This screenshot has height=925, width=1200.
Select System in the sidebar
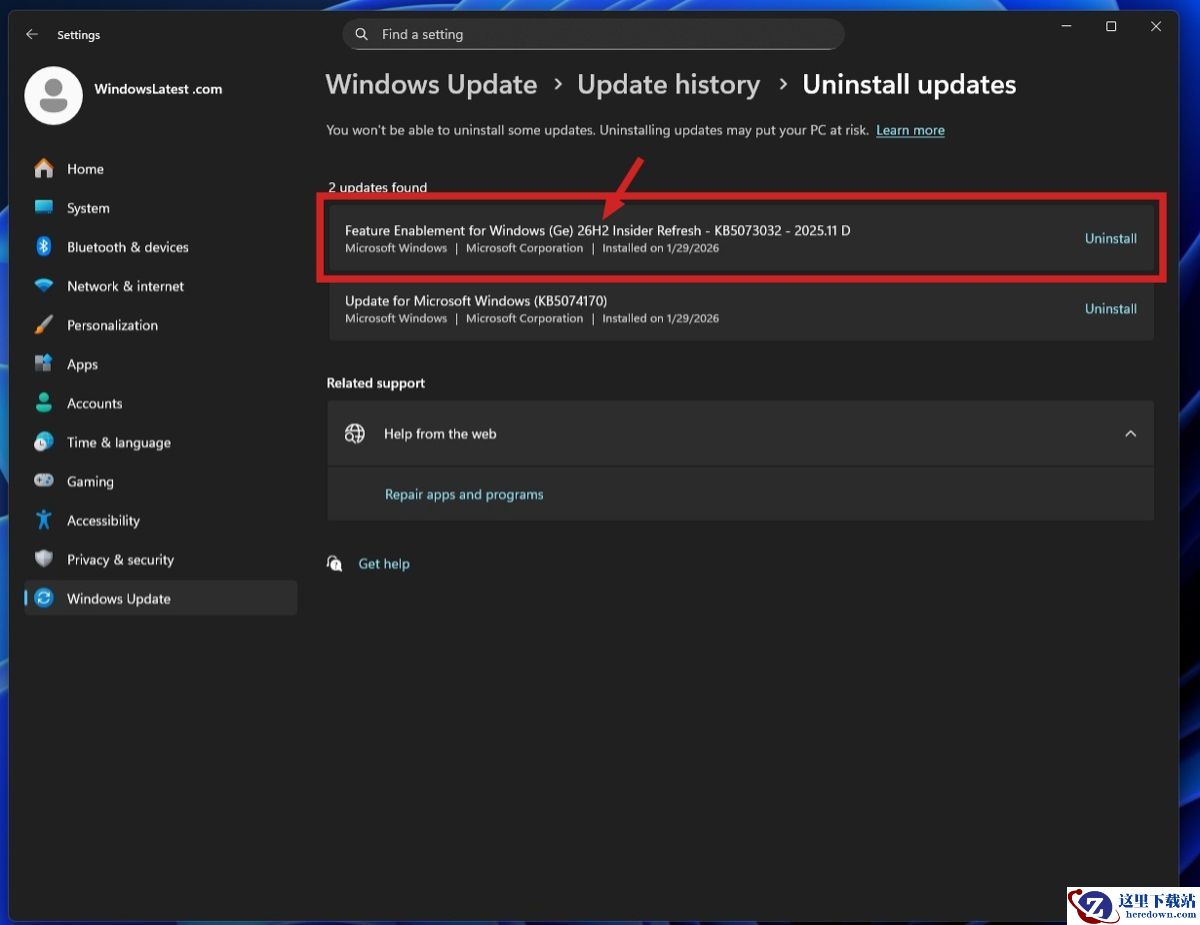click(88, 208)
